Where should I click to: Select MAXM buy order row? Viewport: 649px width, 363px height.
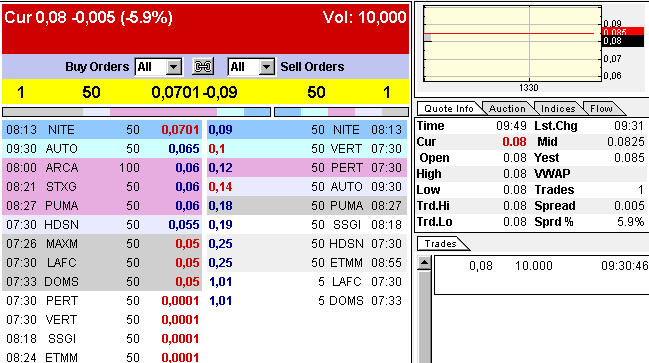102,244
